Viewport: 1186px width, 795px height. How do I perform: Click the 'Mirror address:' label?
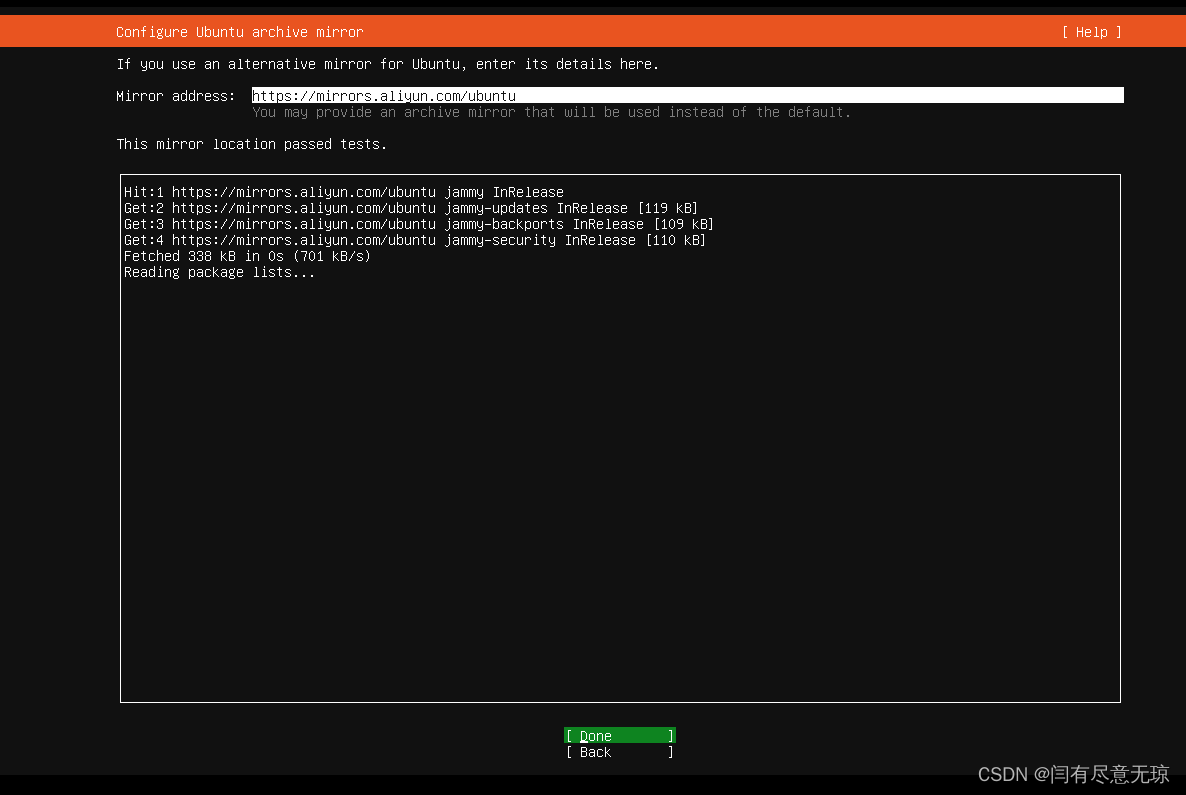click(175, 96)
